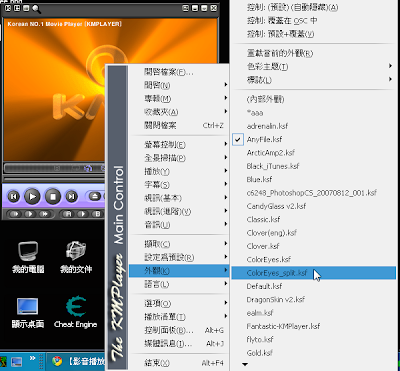Apply Classic.ksf skin
Image resolution: width=400 pixels, height=371 pixels.
coord(314,219)
